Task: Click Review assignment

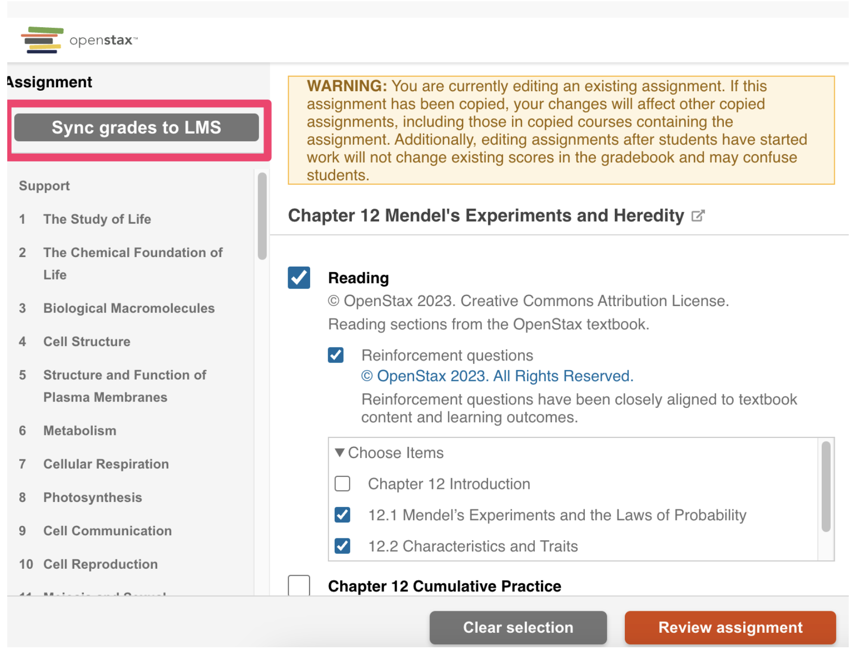Action: 729,627
